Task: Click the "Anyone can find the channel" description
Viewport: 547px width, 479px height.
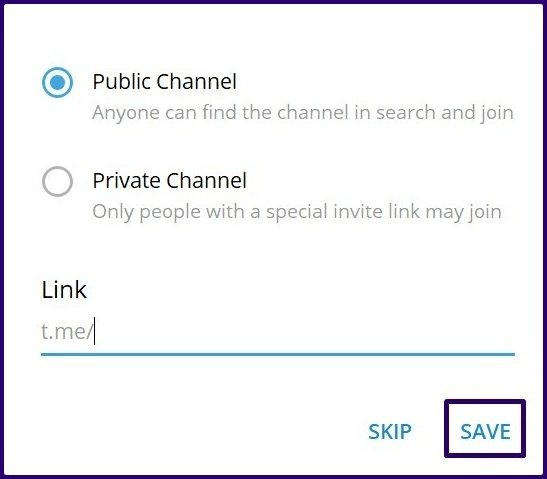Action: coord(303,113)
